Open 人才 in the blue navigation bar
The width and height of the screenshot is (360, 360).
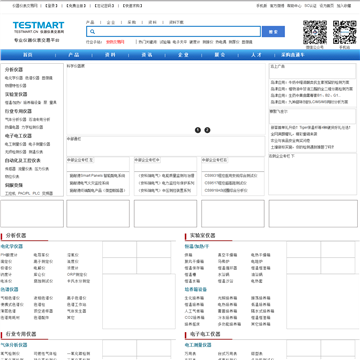256,55
